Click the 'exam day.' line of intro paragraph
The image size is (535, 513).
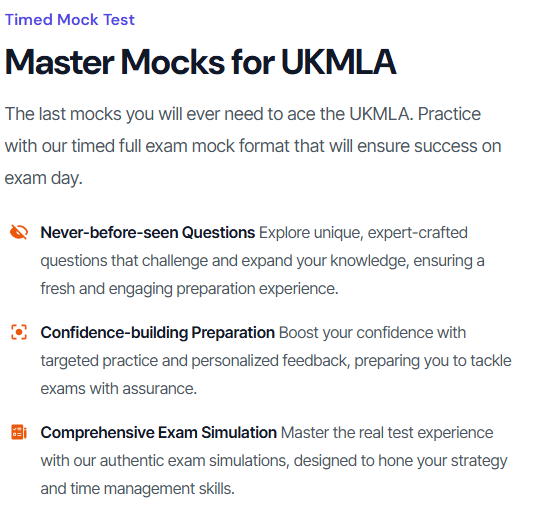pyautogui.click(x=43, y=178)
